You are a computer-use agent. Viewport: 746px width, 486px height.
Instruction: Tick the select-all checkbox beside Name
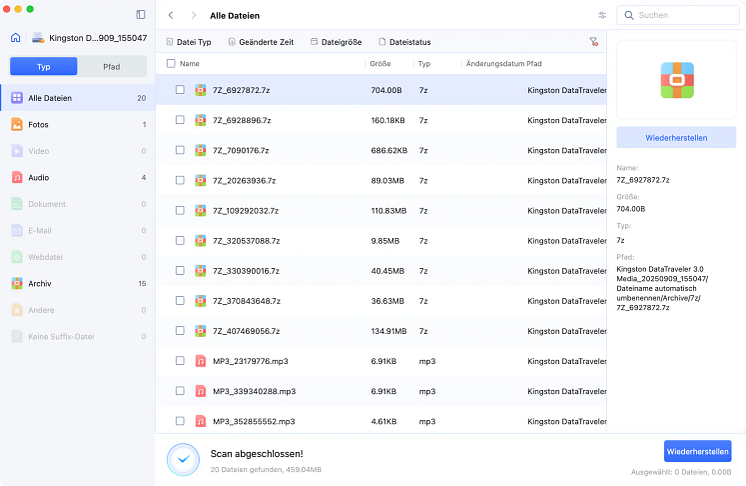[171, 63]
